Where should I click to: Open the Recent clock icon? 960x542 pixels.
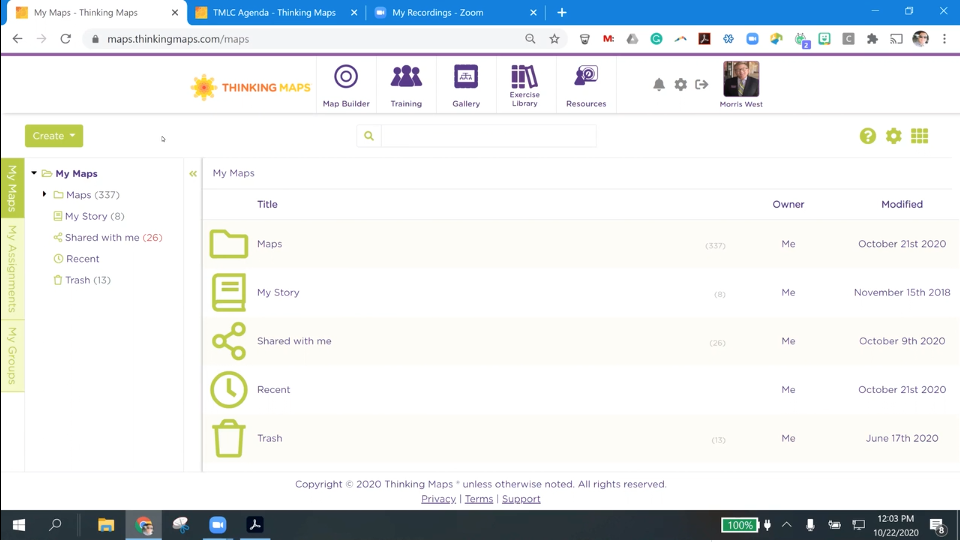tap(228, 390)
